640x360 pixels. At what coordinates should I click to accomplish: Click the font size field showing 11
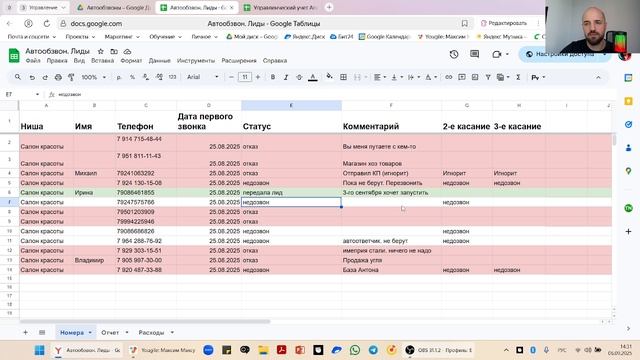[244, 77]
